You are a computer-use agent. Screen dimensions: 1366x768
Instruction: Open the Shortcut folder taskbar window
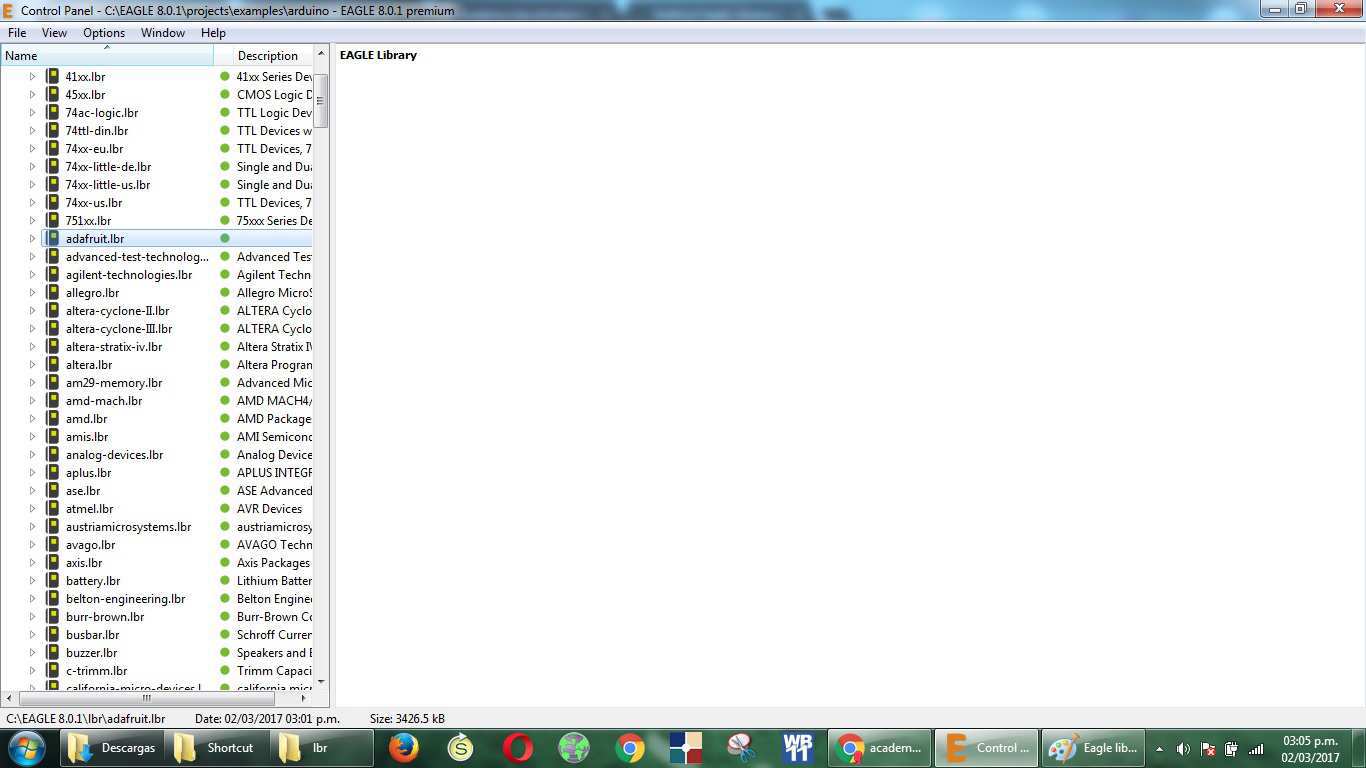(x=215, y=748)
